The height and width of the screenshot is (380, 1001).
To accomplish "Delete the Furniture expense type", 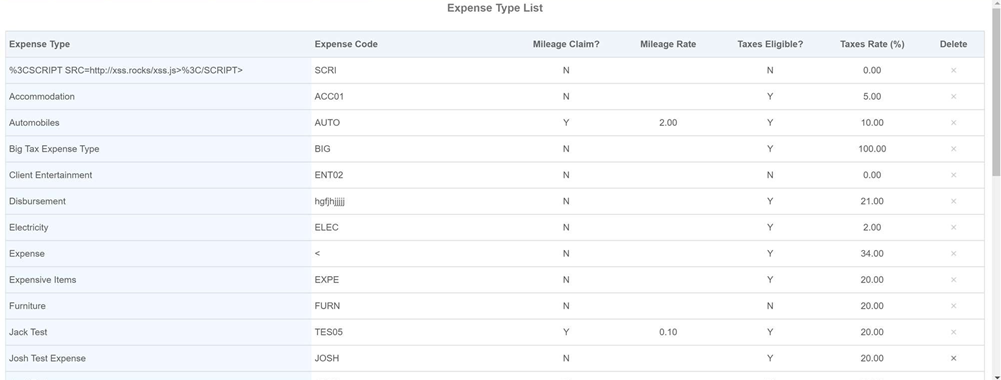I will point(953,306).
